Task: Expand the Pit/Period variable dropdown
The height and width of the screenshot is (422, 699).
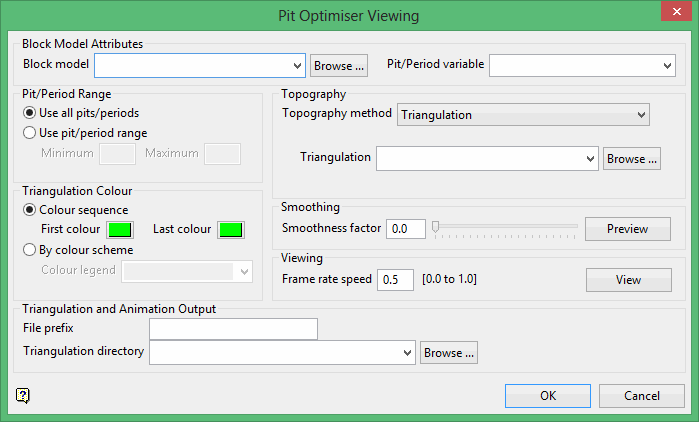Action: click(x=668, y=65)
